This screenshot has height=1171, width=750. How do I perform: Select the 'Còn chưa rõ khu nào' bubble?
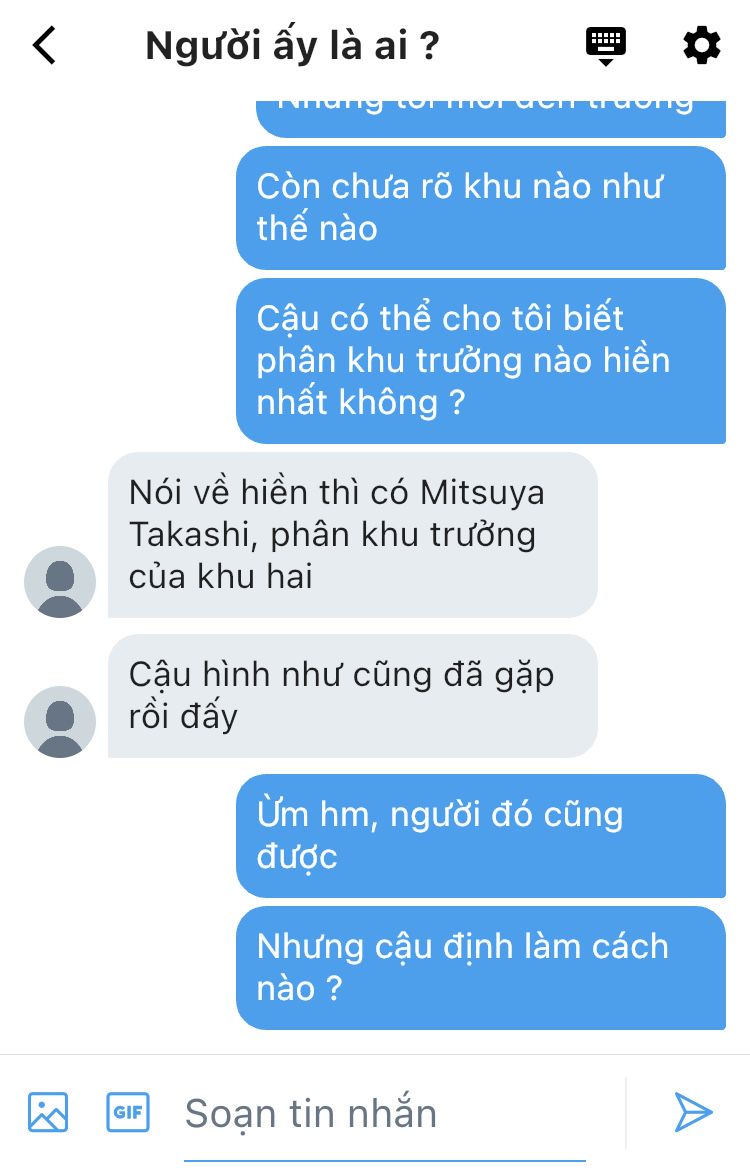(481, 208)
